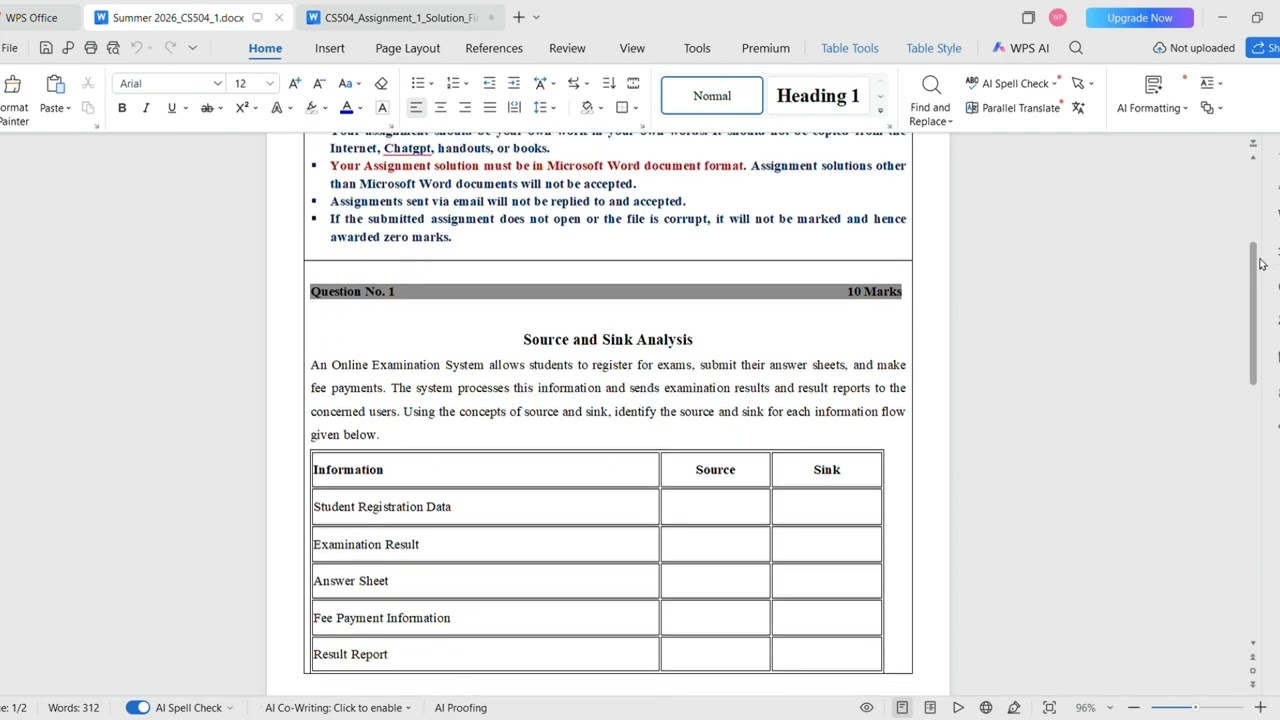Toggle underline formatting
The width and height of the screenshot is (1280, 720).
coord(171,108)
